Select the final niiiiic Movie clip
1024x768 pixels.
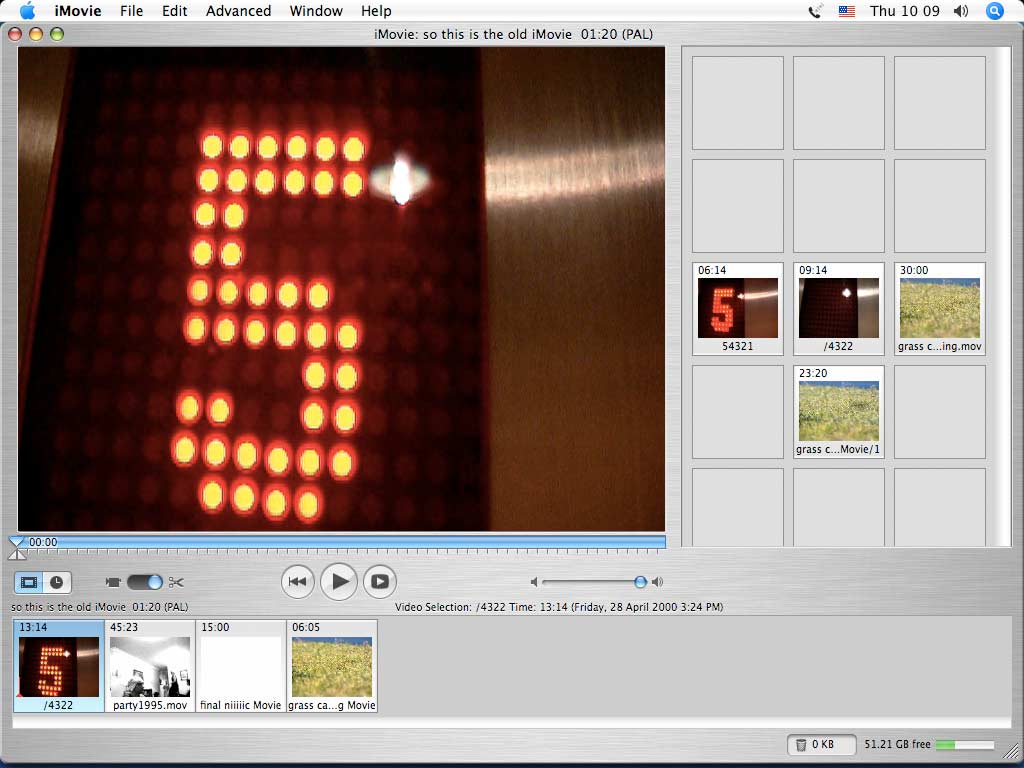[240, 666]
